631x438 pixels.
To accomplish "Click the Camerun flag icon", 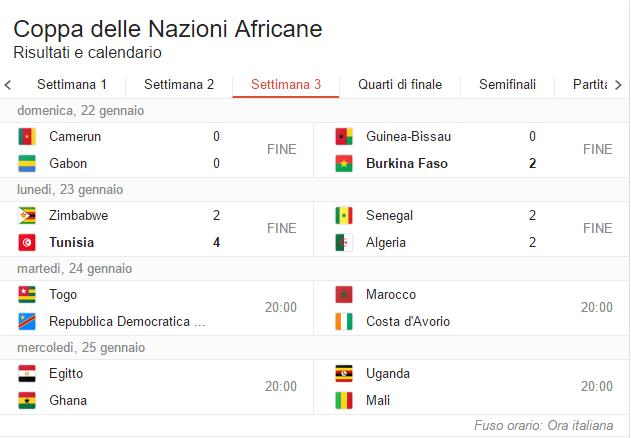I will pos(27,137).
